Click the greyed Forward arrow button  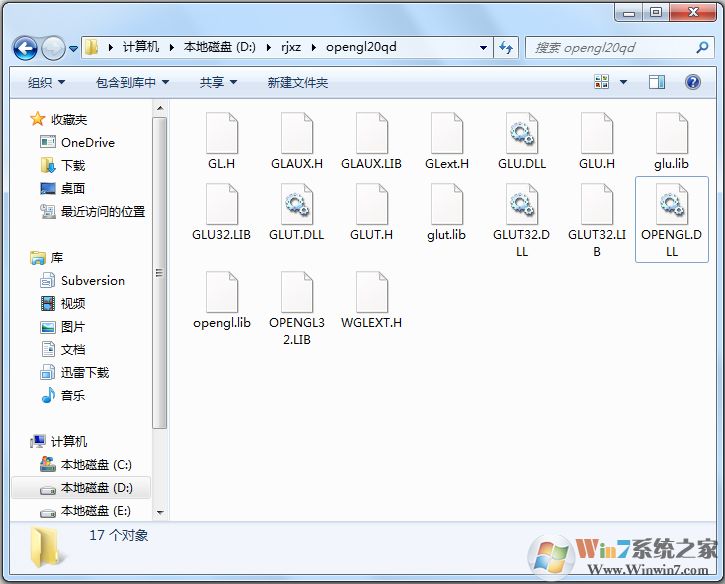pos(53,48)
